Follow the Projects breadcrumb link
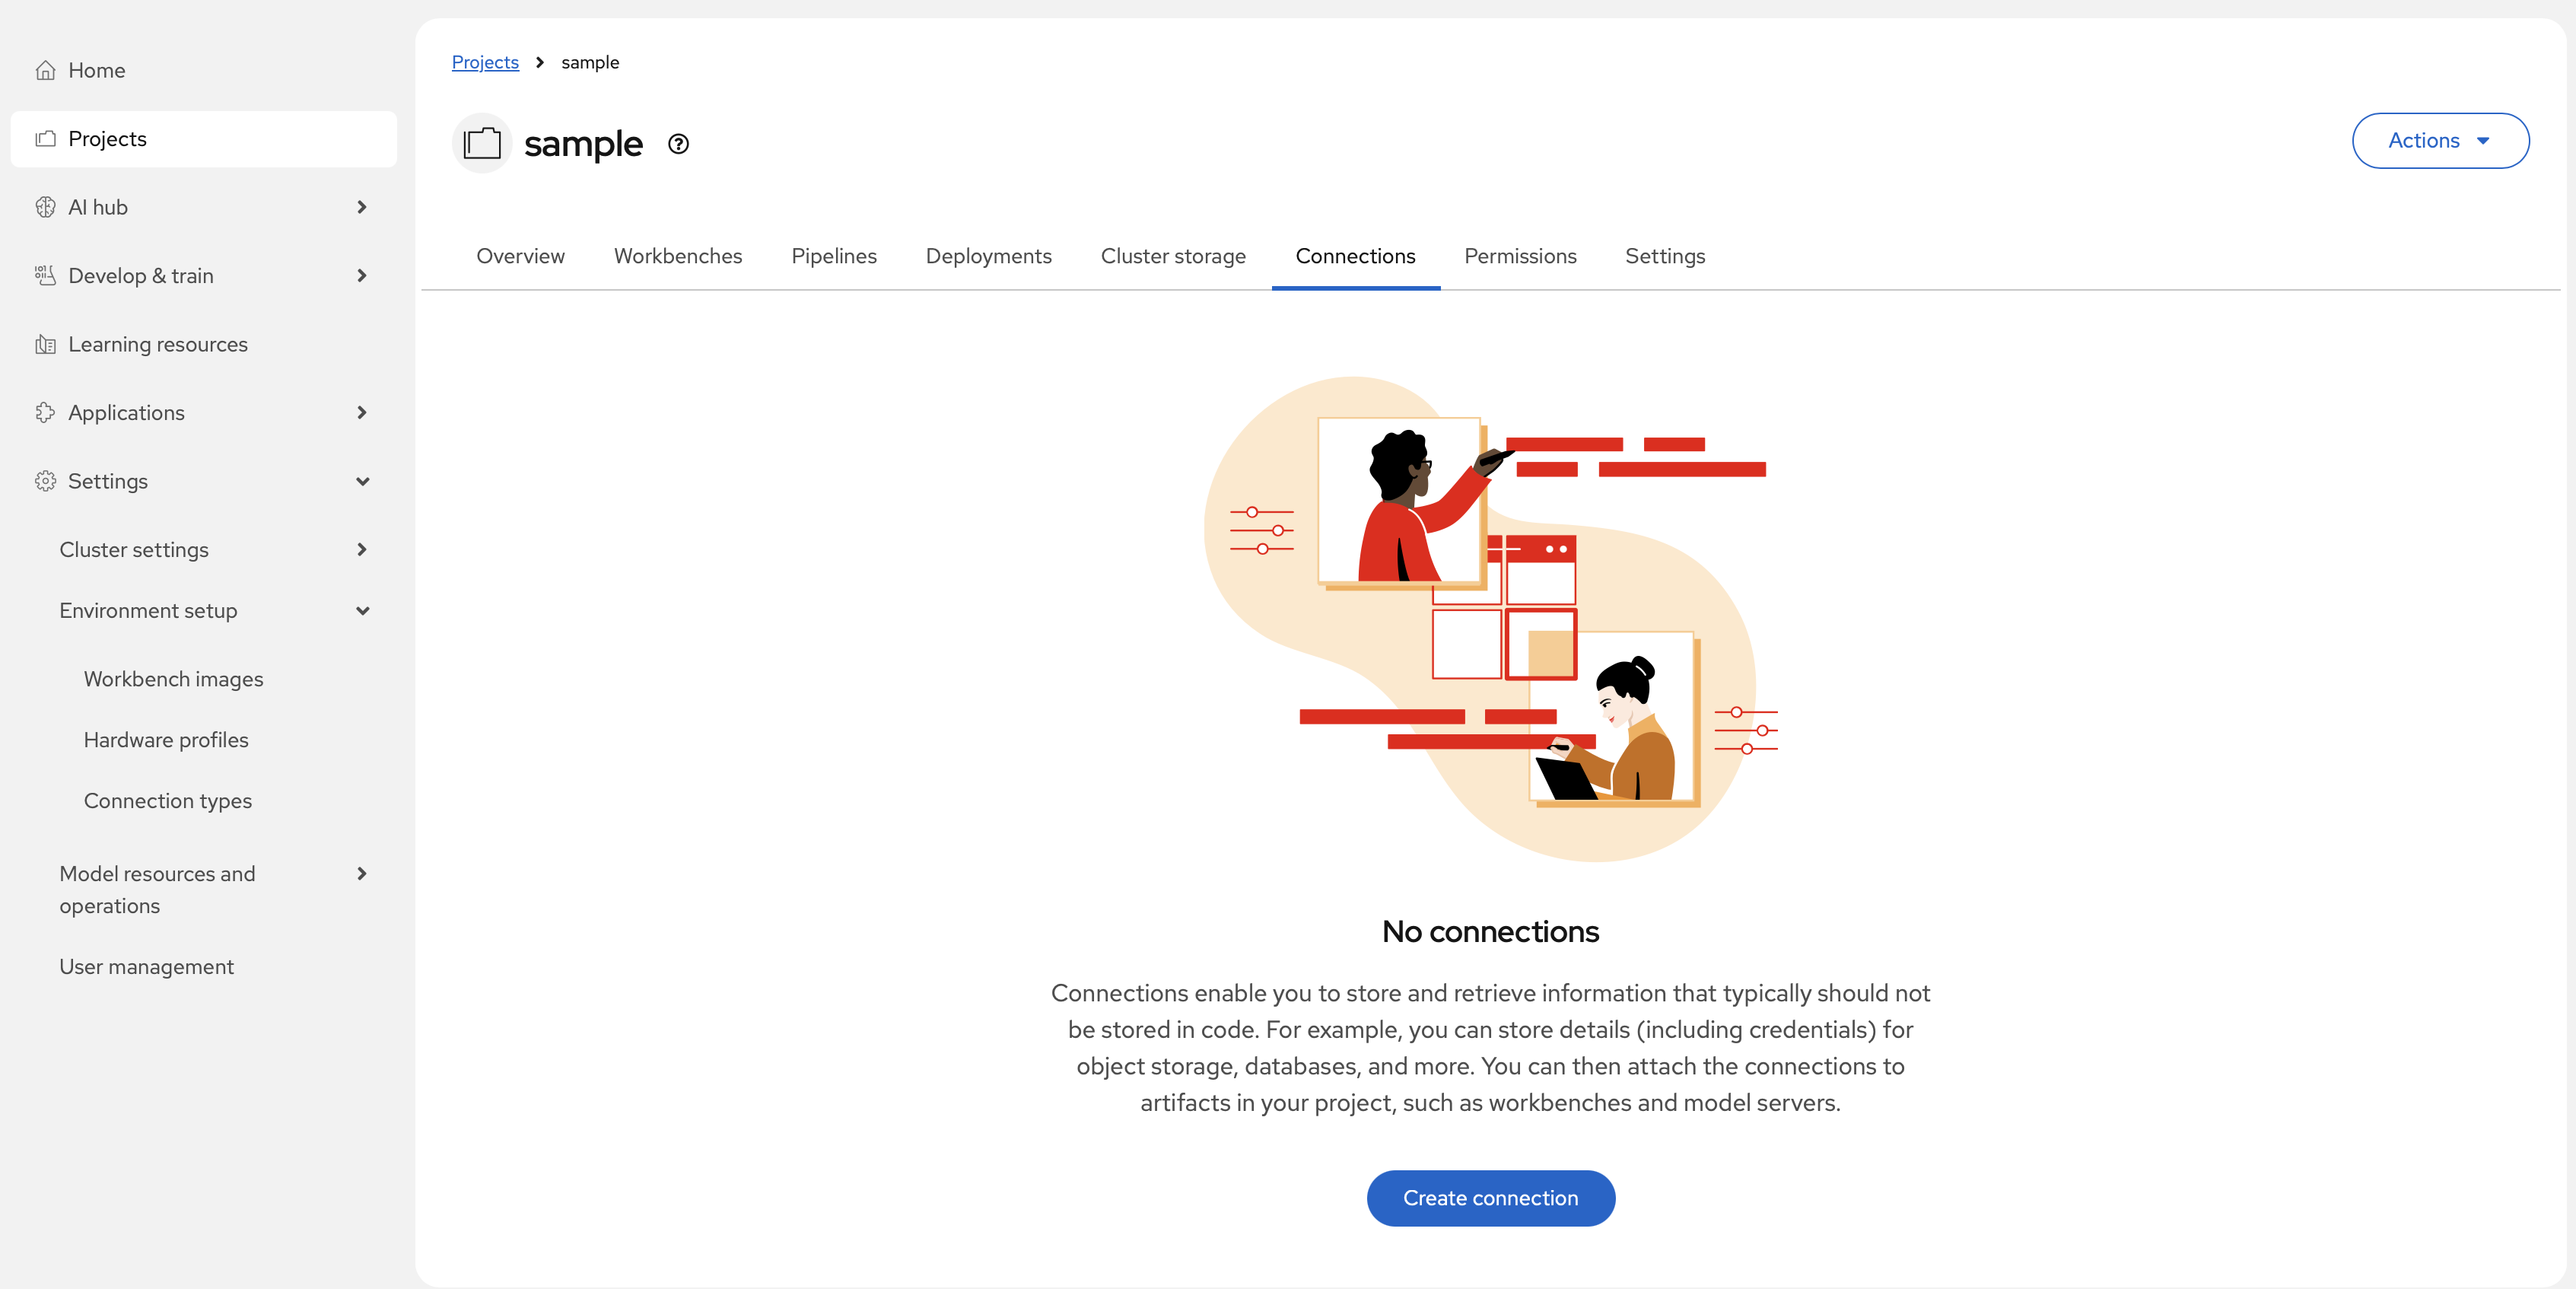This screenshot has height=1289, width=2576. (485, 62)
